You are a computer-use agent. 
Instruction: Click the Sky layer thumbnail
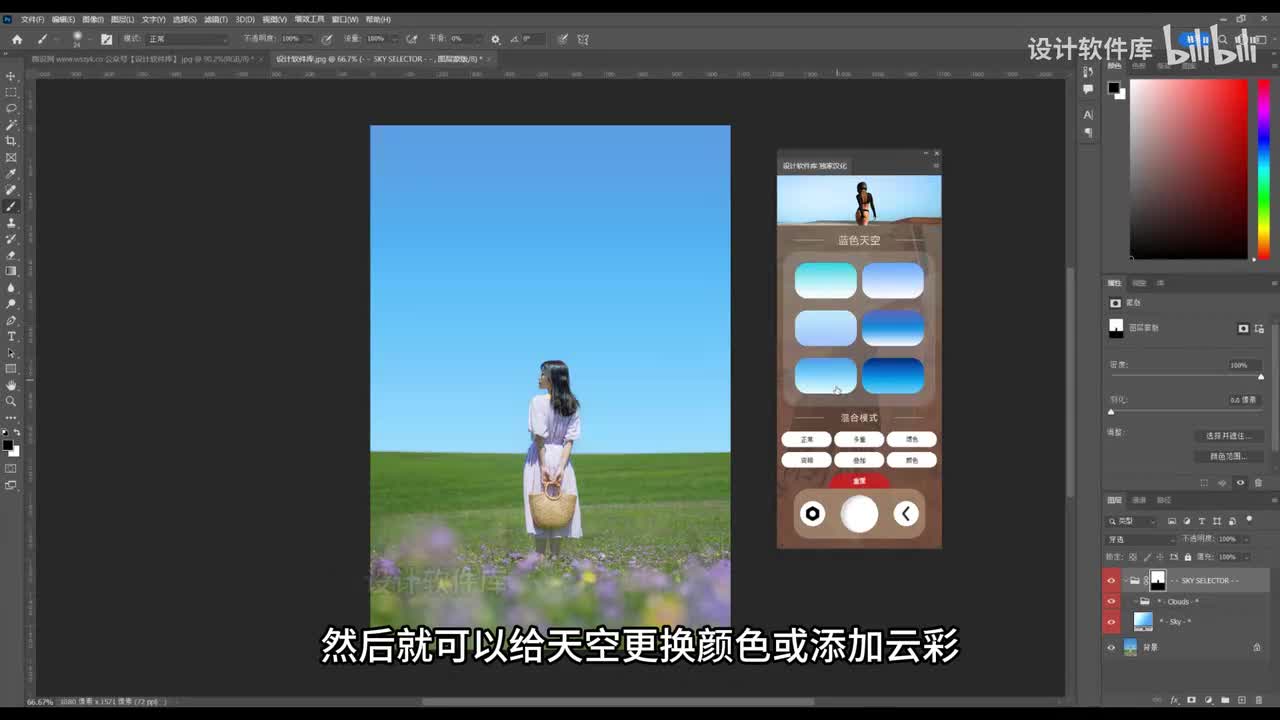[x=1143, y=621]
